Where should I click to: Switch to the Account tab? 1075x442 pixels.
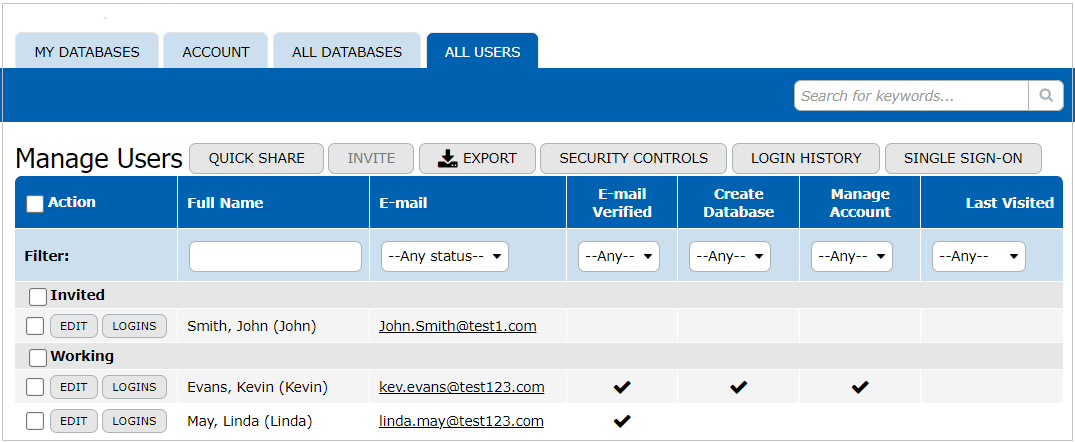pyautogui.click(x=216, y=51)
